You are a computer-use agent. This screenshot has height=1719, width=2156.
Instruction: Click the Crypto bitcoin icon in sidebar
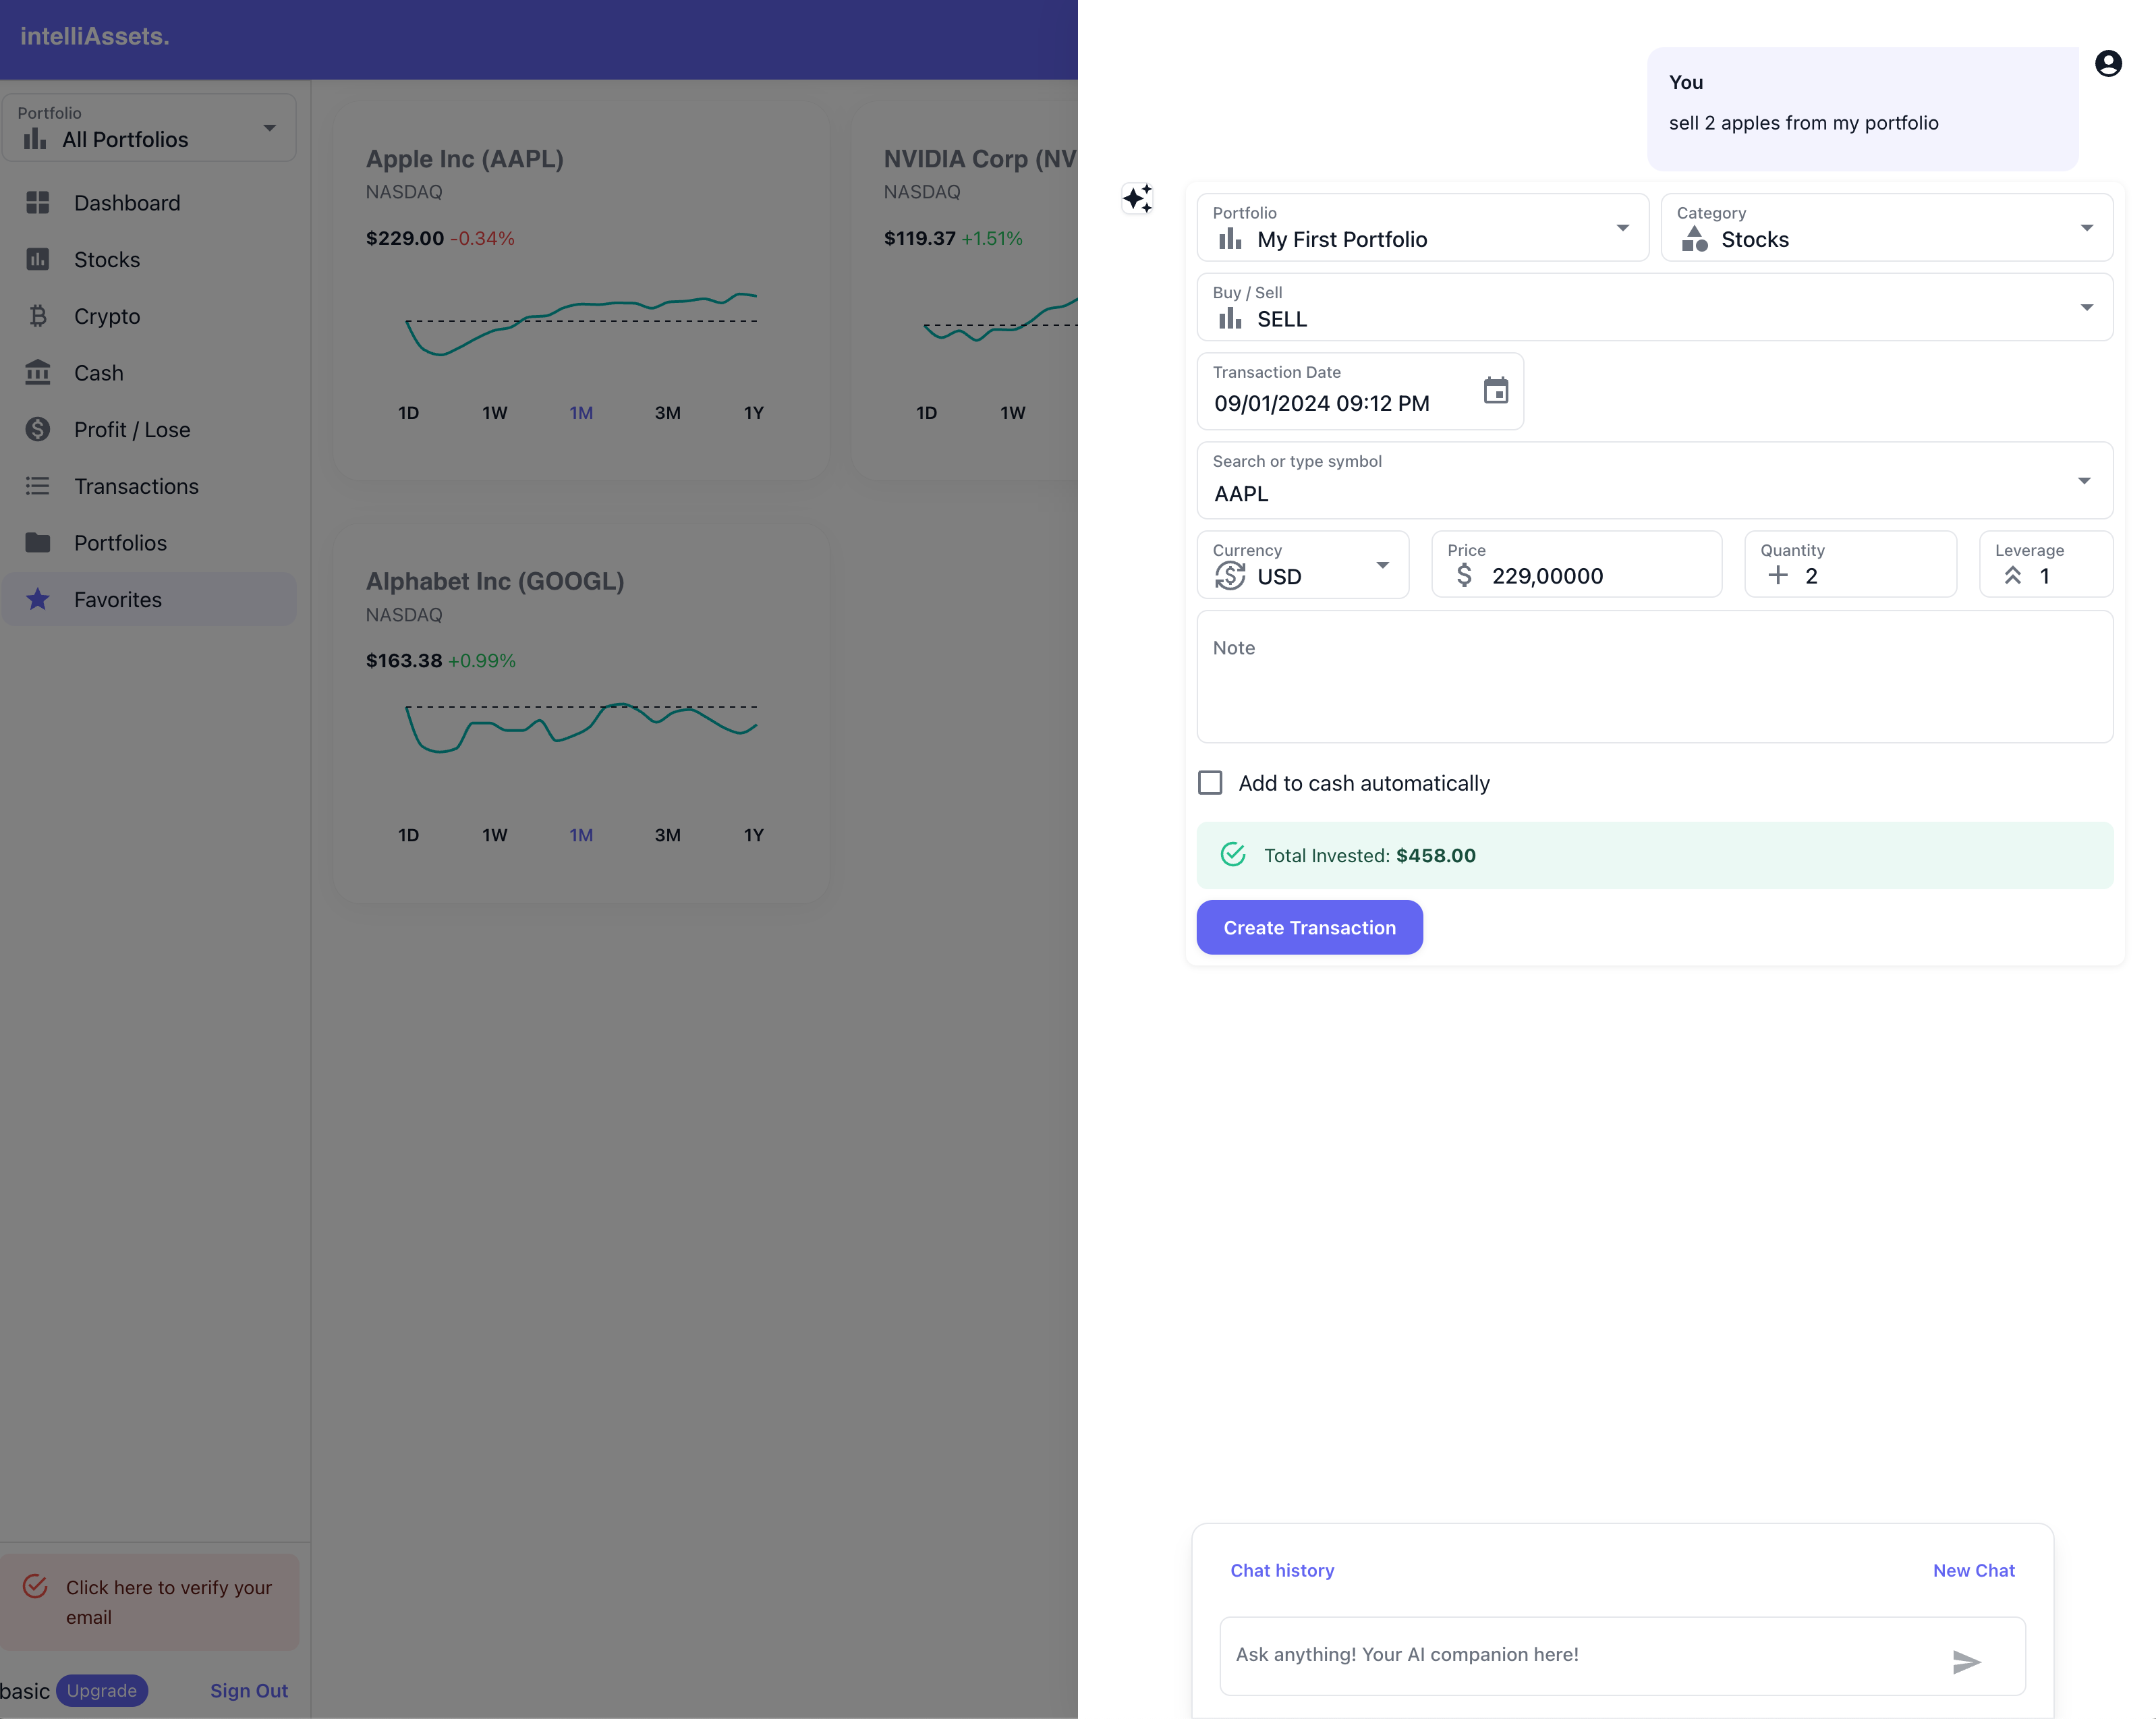(x=38, y=316)
